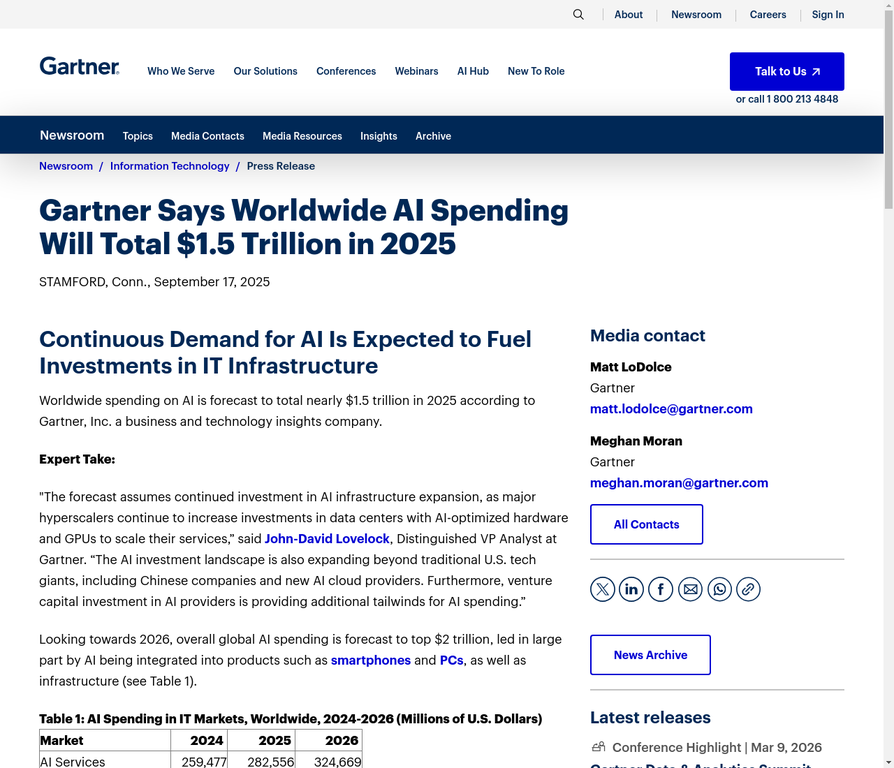This screenshot has height=768, width=894.
Task: Open the AI Hub menu
Action: pos(472,71)
